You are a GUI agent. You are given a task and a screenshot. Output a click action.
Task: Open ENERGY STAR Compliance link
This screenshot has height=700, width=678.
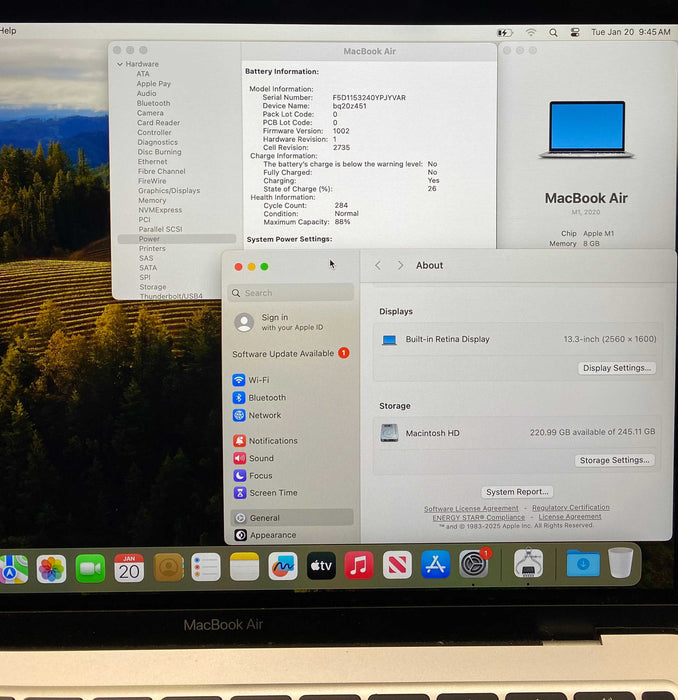pos(478,517)
